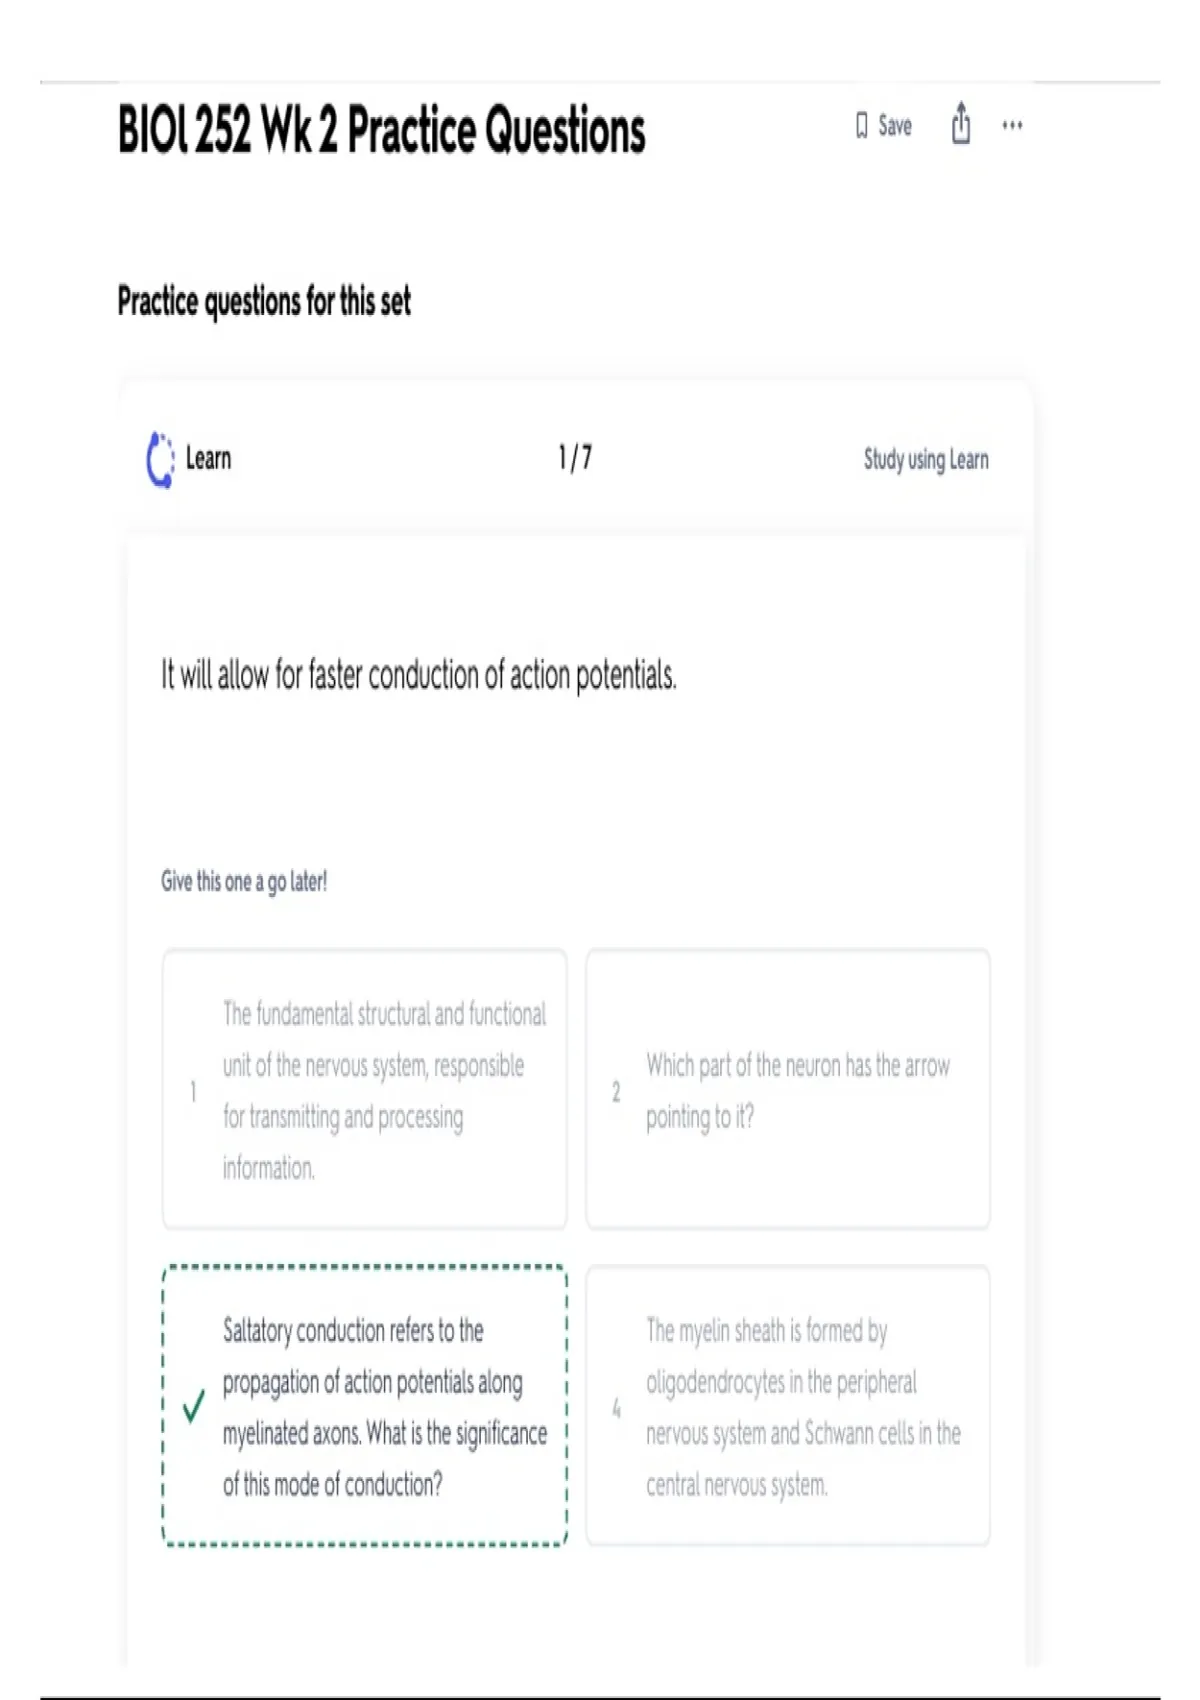Click the prompt about faster conduction of action potentials
The image size is (1200, 1700).
pos(419,676)
